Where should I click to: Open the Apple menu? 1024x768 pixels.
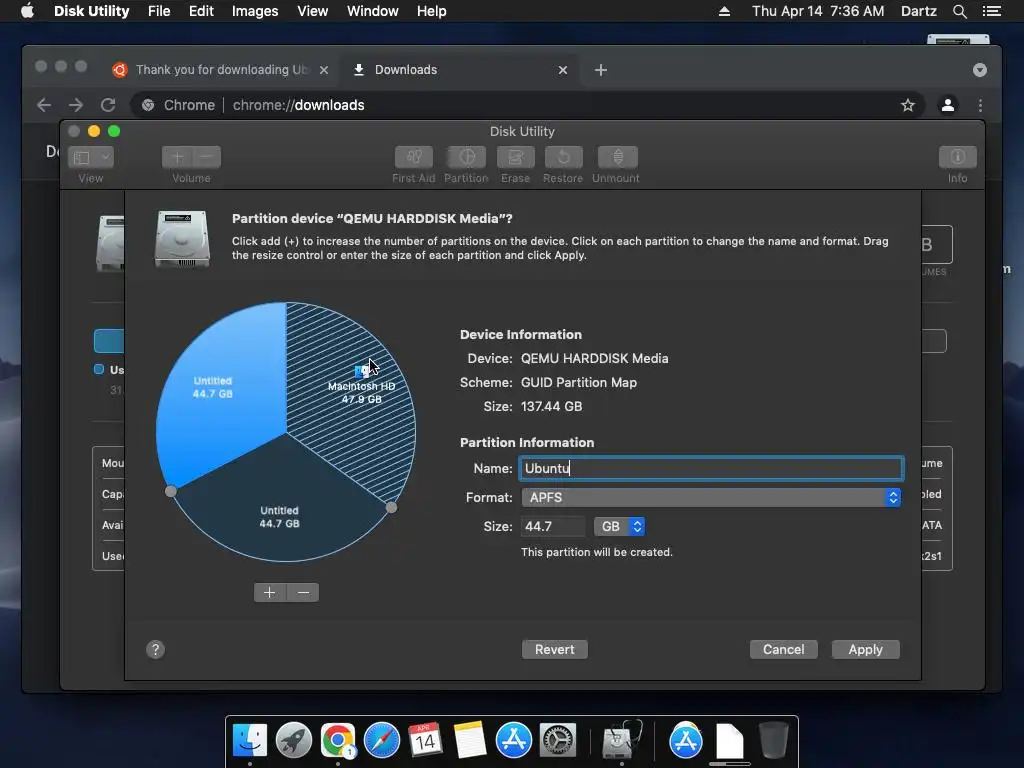(27, 11)
